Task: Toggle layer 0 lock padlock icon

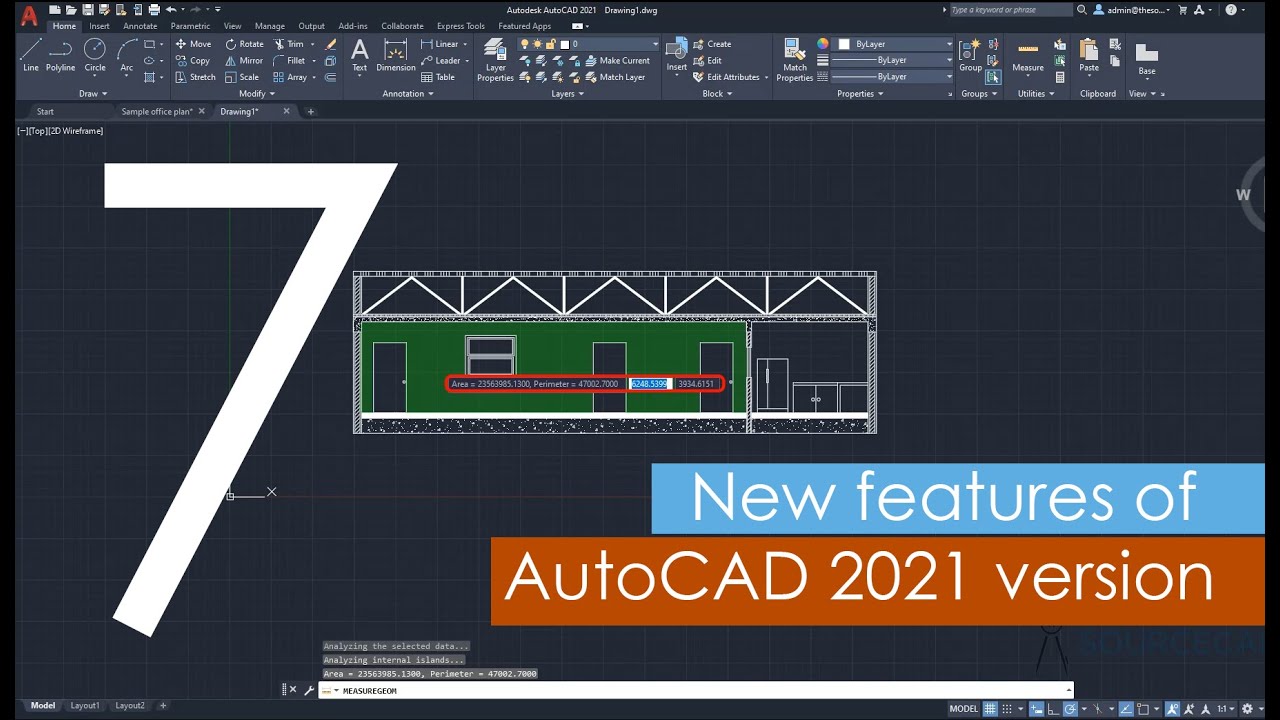Action: (x=551, y=44)
